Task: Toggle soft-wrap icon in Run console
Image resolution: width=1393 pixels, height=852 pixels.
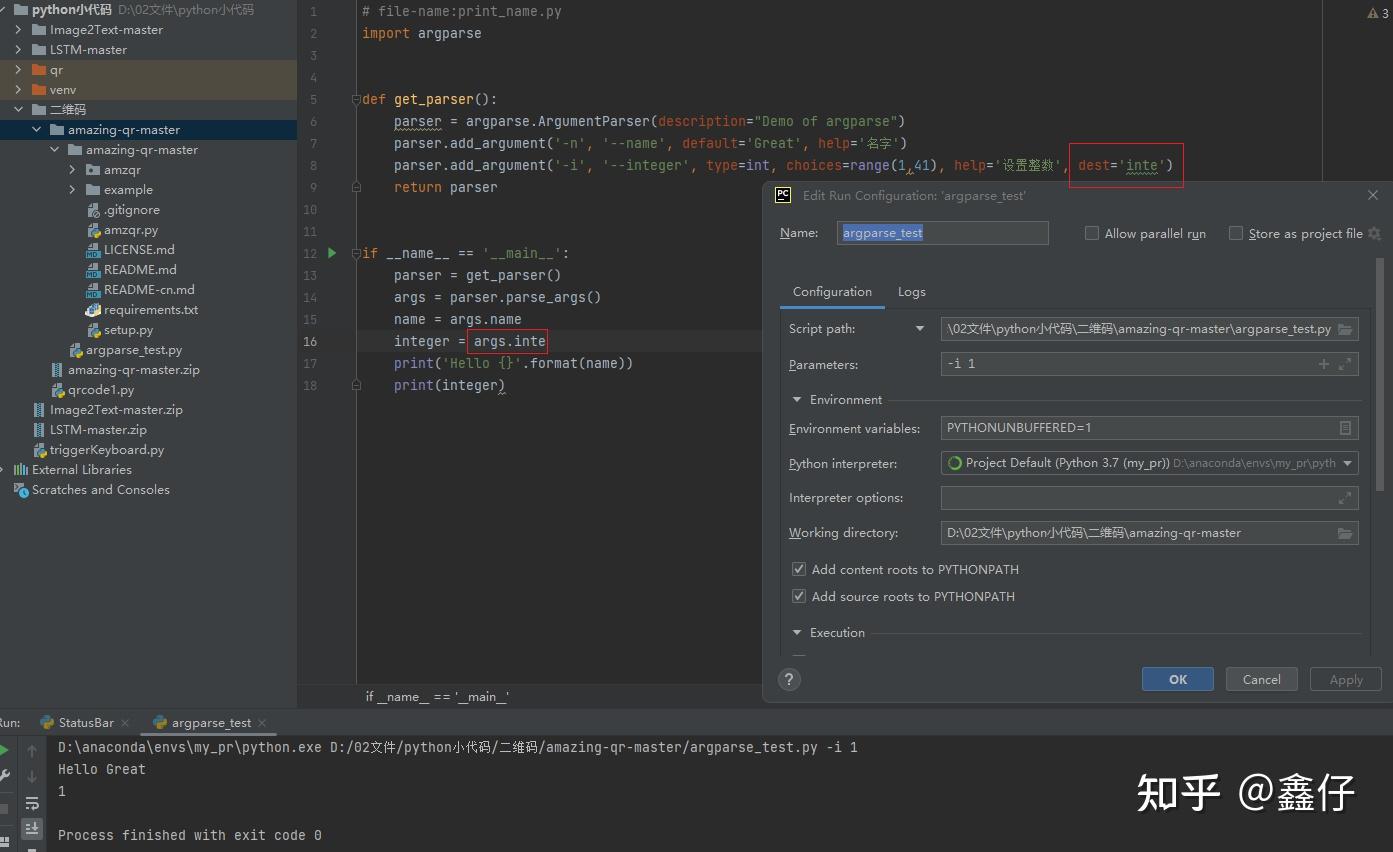Action: coord(32,803)
